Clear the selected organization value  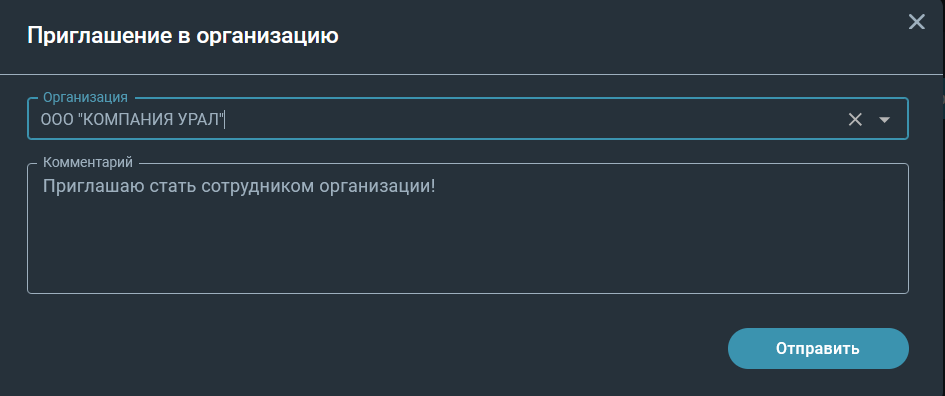point(855,119)
